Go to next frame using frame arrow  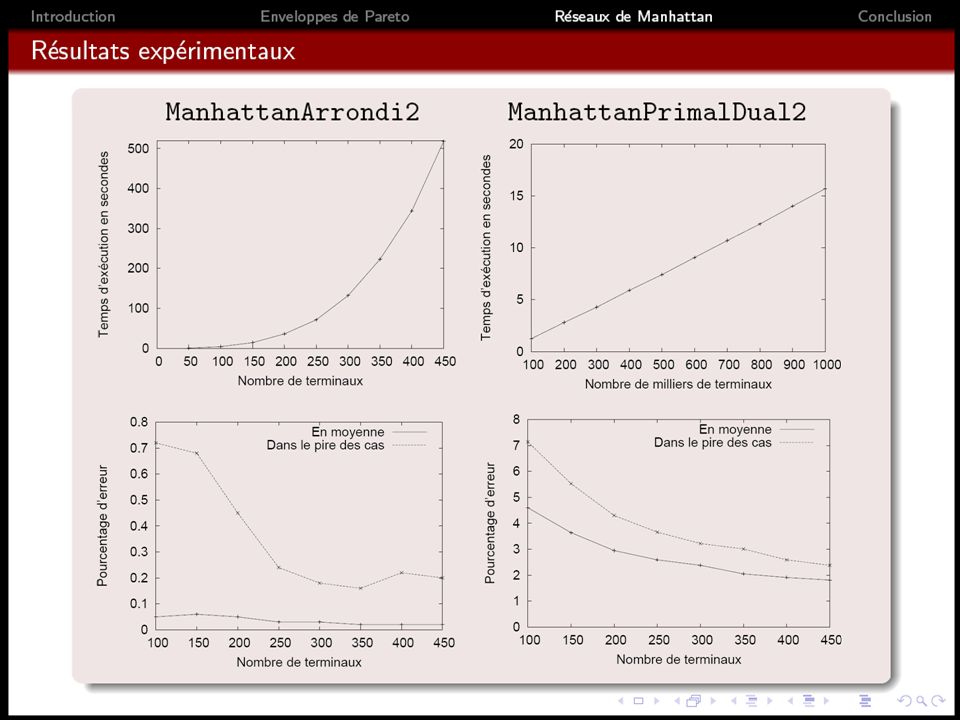tap(713, 700)
